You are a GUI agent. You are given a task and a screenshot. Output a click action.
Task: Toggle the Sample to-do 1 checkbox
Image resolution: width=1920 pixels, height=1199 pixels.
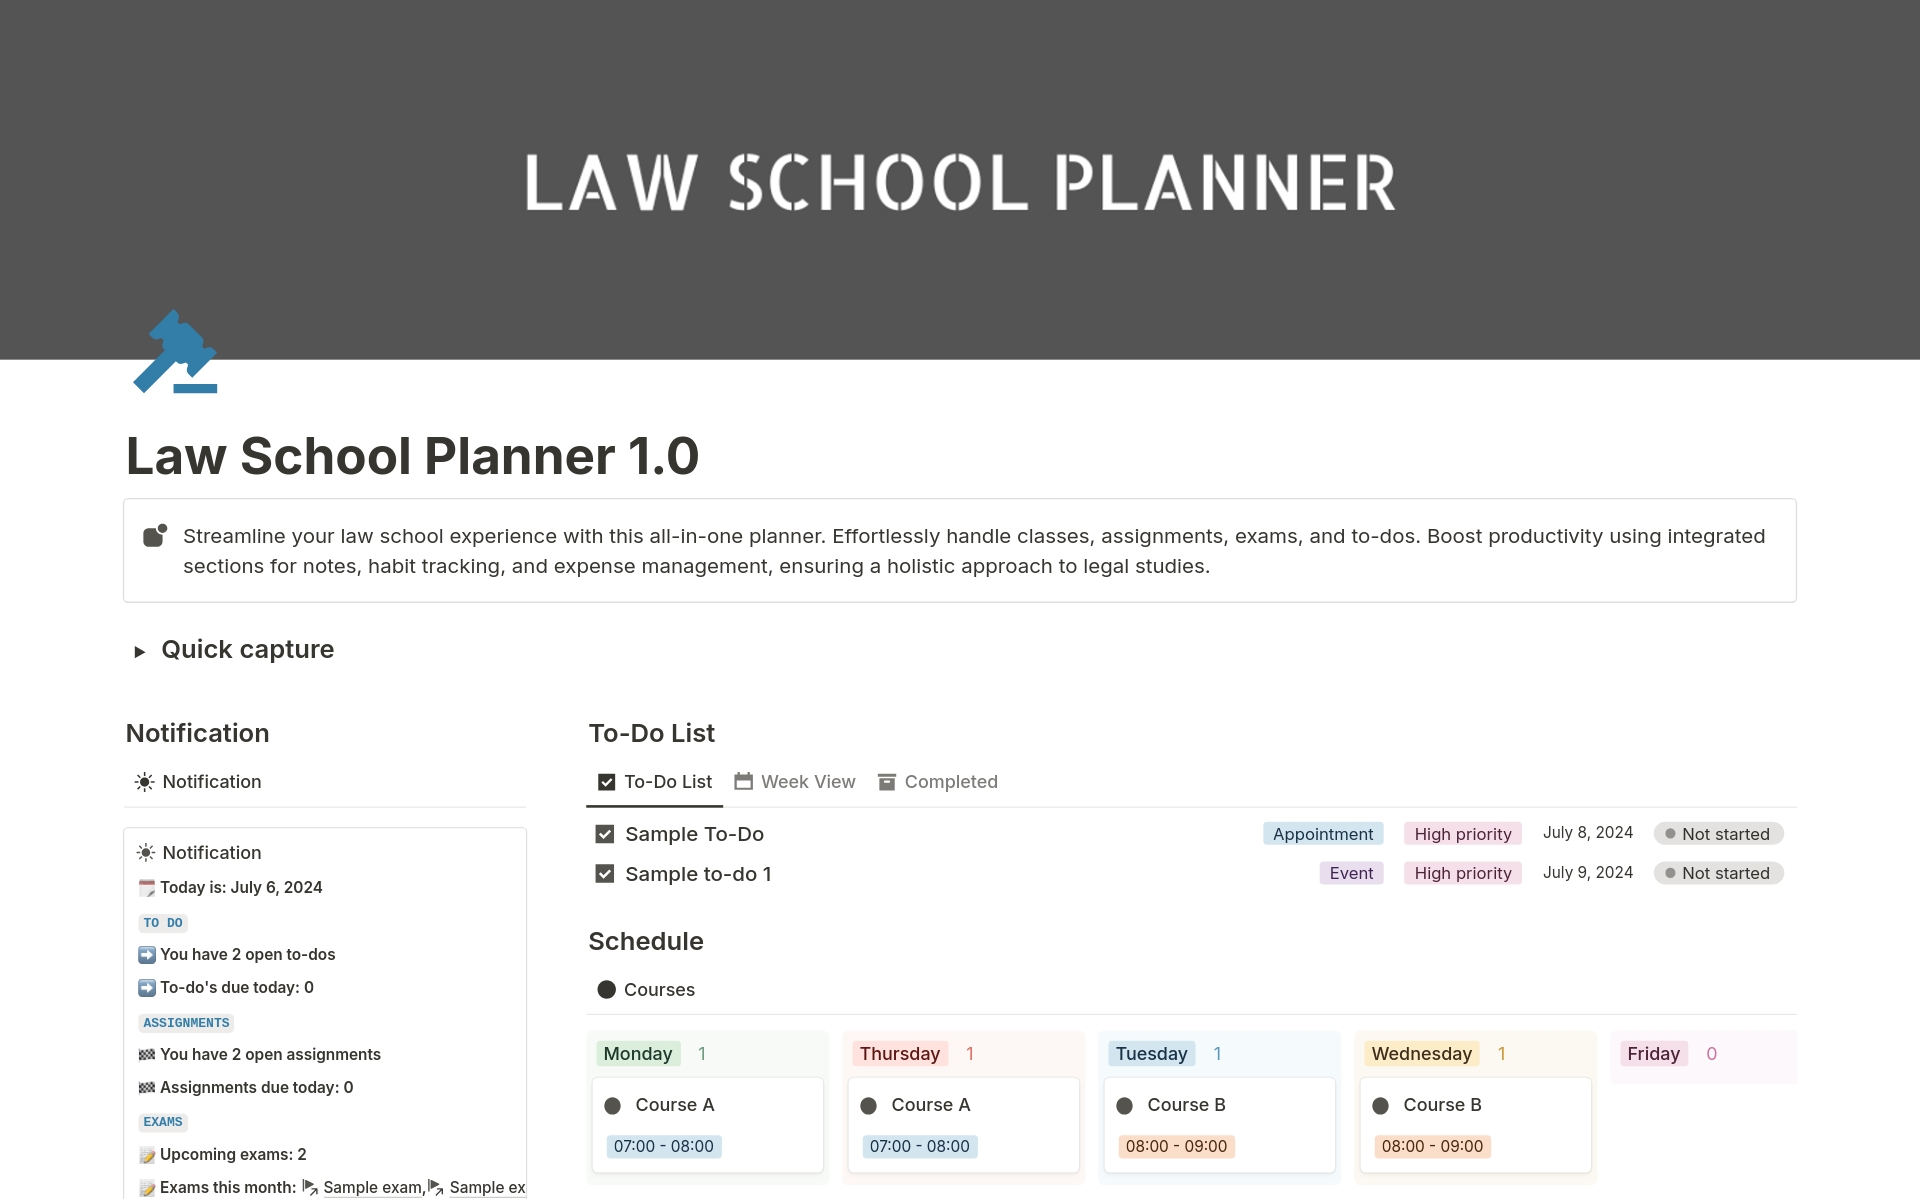click(605, 874)
